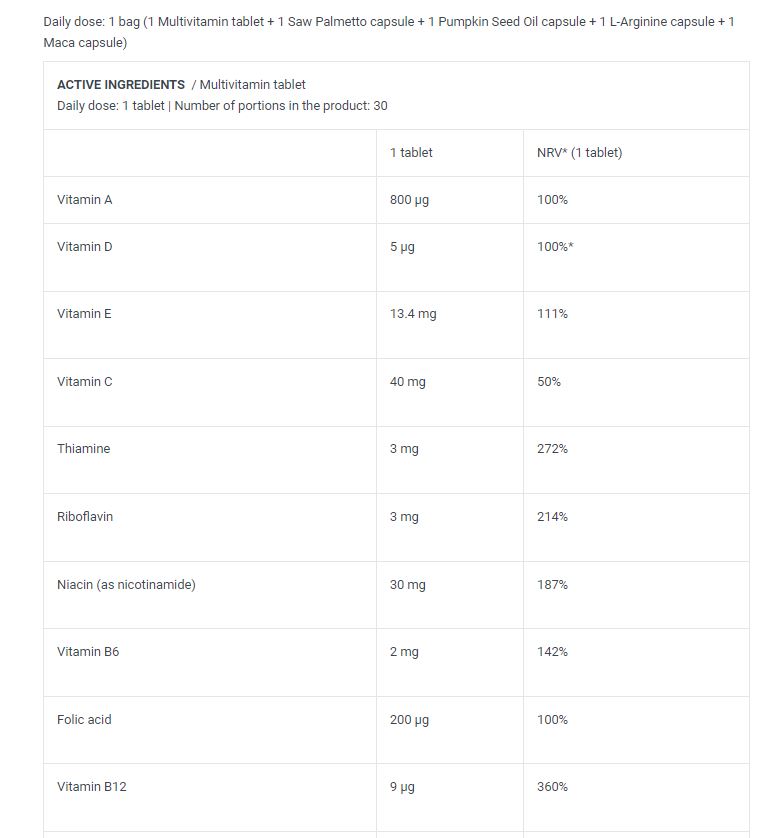Screen dimensions: 778x838
Task: Click the "NRV* (1 tablet)" column header
Action: (x=579, y=153)
